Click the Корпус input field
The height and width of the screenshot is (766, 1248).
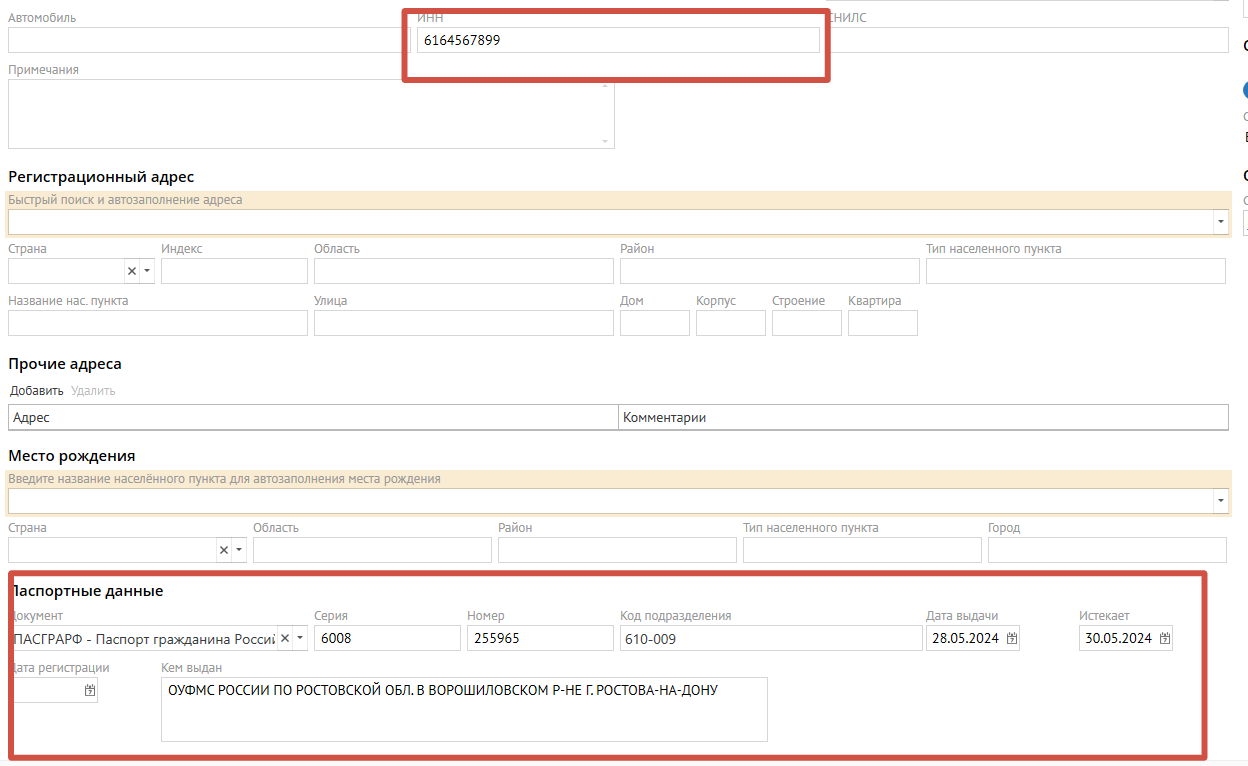[731, 323]
